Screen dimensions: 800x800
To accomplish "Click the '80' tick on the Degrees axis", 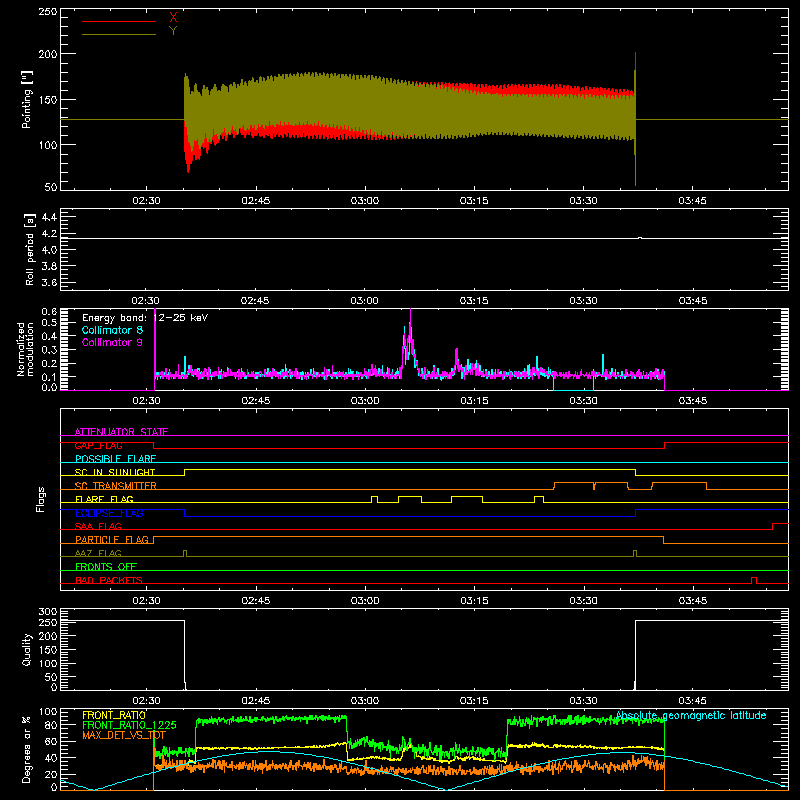I will (52, 724).
